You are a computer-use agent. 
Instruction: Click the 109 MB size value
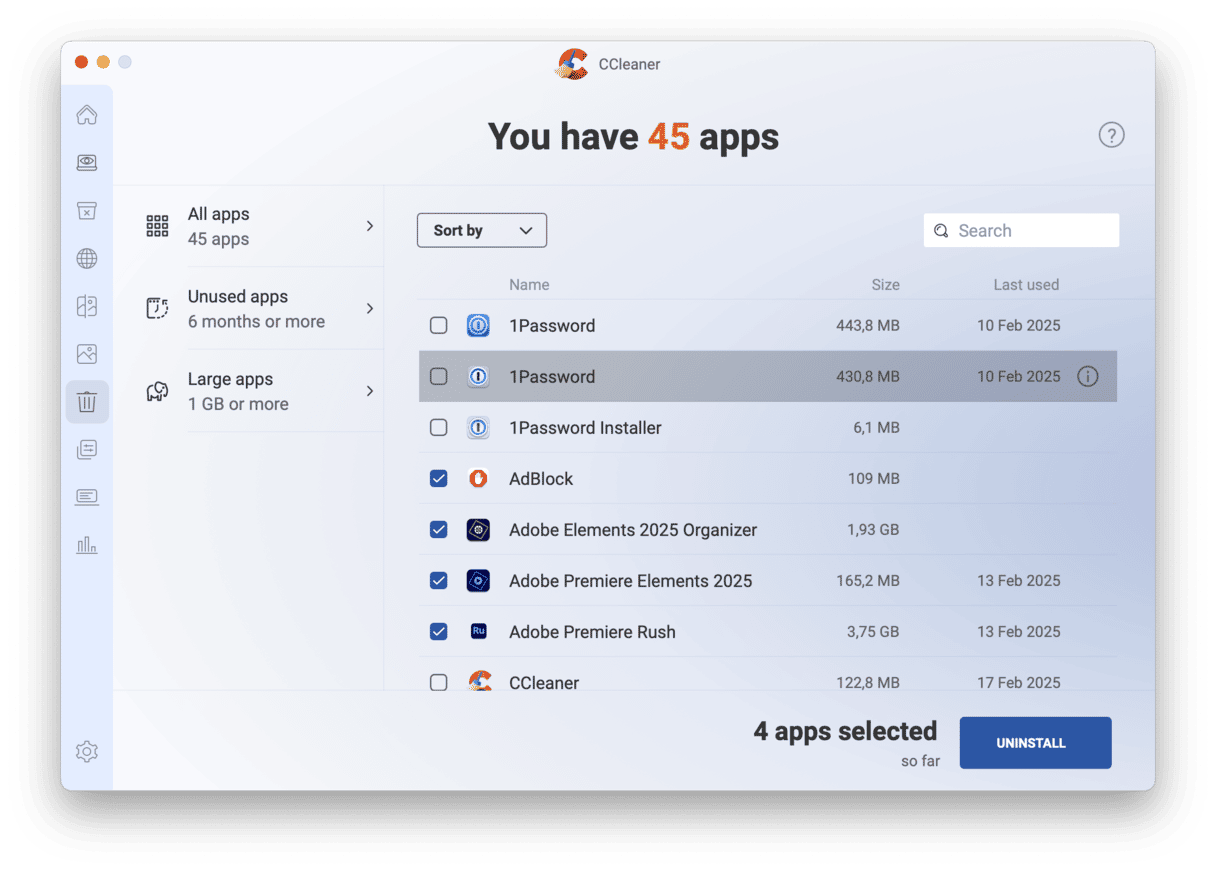(x=874, y=479)
